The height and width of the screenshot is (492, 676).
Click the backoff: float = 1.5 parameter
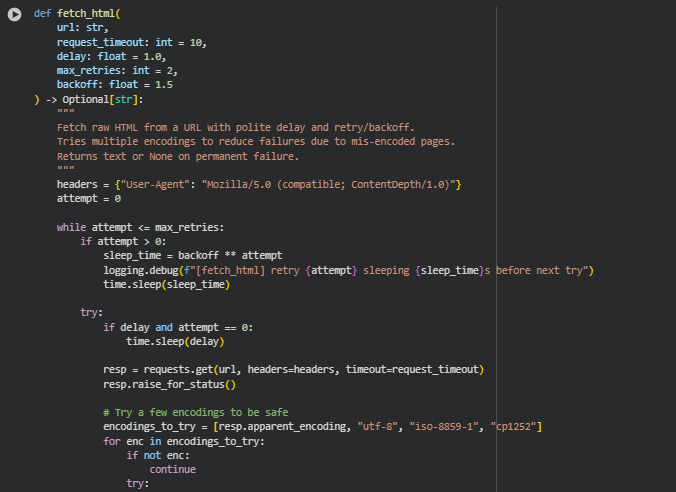(x=108, y=85)
